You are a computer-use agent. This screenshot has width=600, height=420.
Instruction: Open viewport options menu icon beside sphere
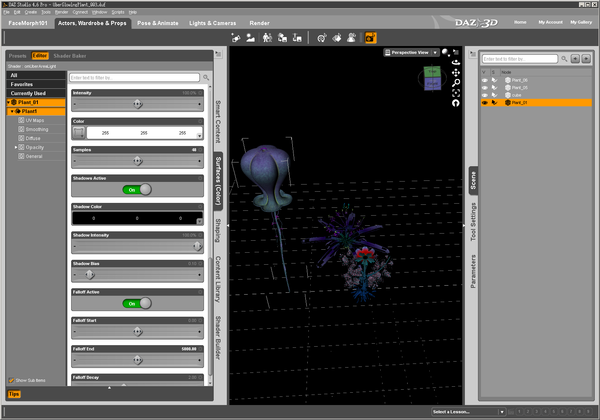tap(456, 52)
